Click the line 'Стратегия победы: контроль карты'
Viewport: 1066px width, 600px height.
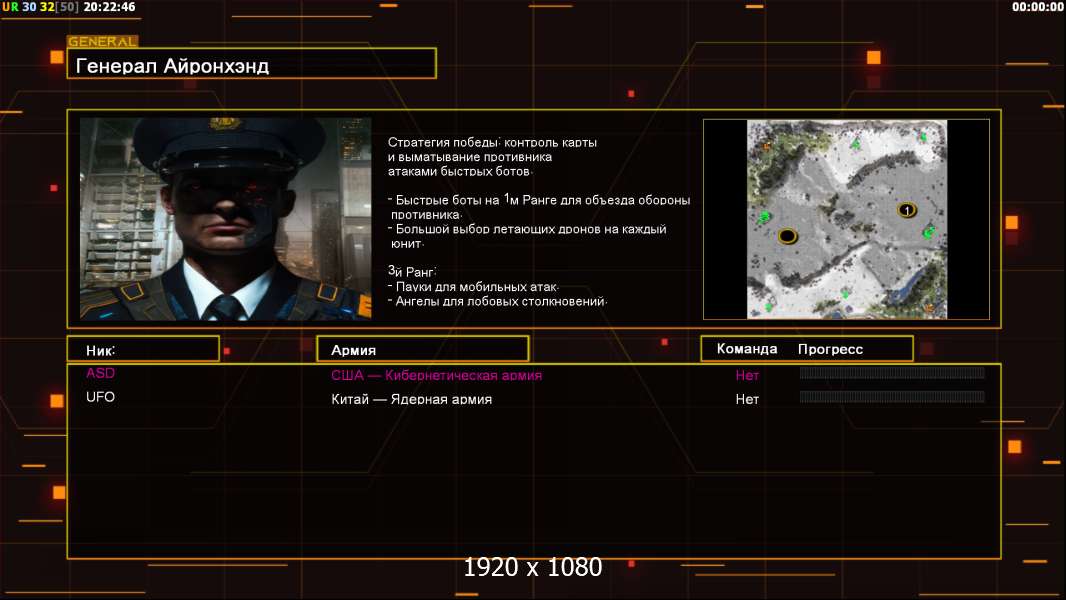(492, 142)
